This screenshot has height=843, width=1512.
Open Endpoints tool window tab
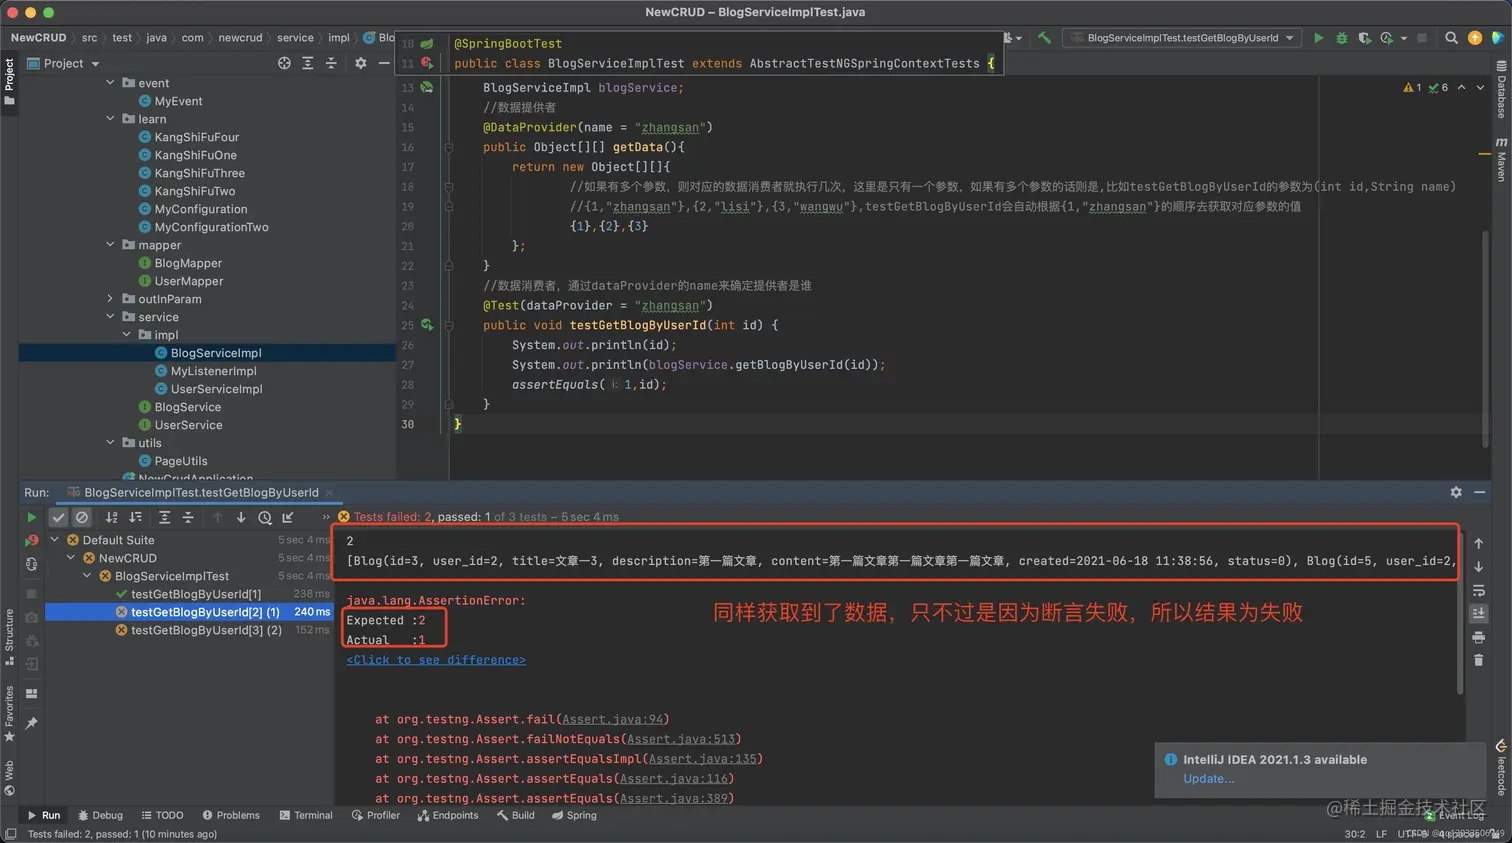pos(448,815)
